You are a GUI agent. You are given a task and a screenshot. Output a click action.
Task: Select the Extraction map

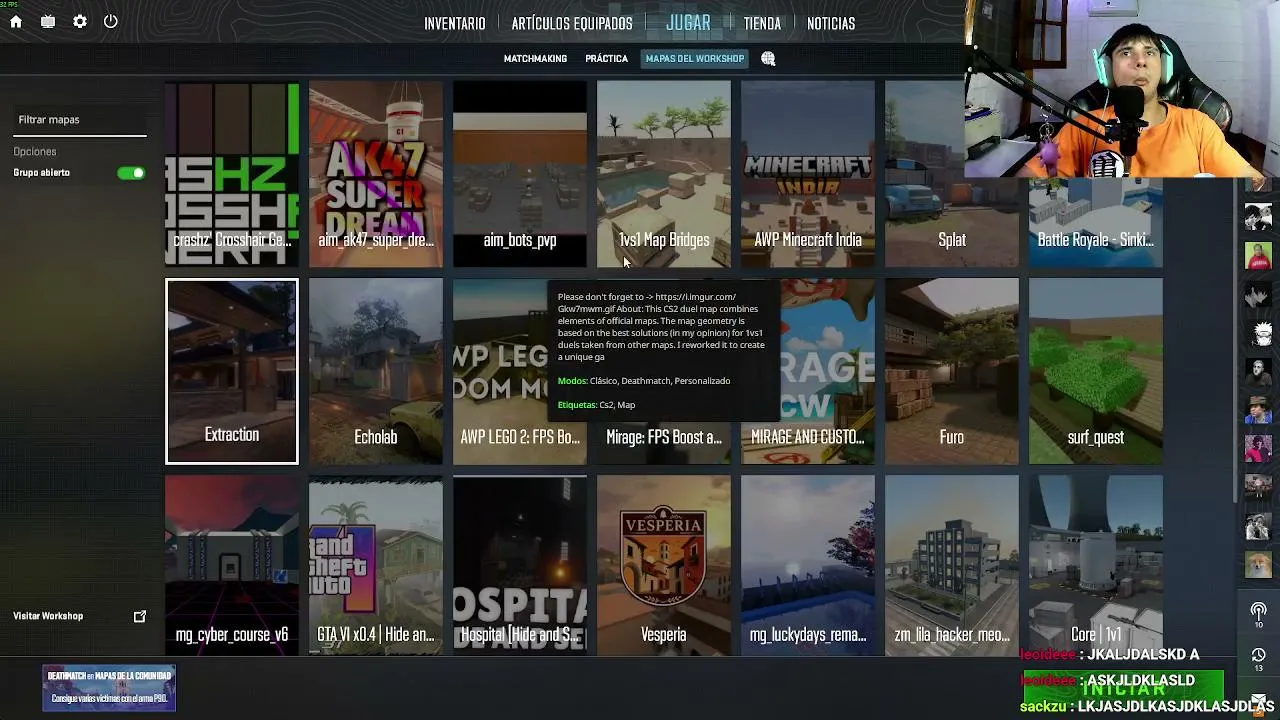click(232, 371)
